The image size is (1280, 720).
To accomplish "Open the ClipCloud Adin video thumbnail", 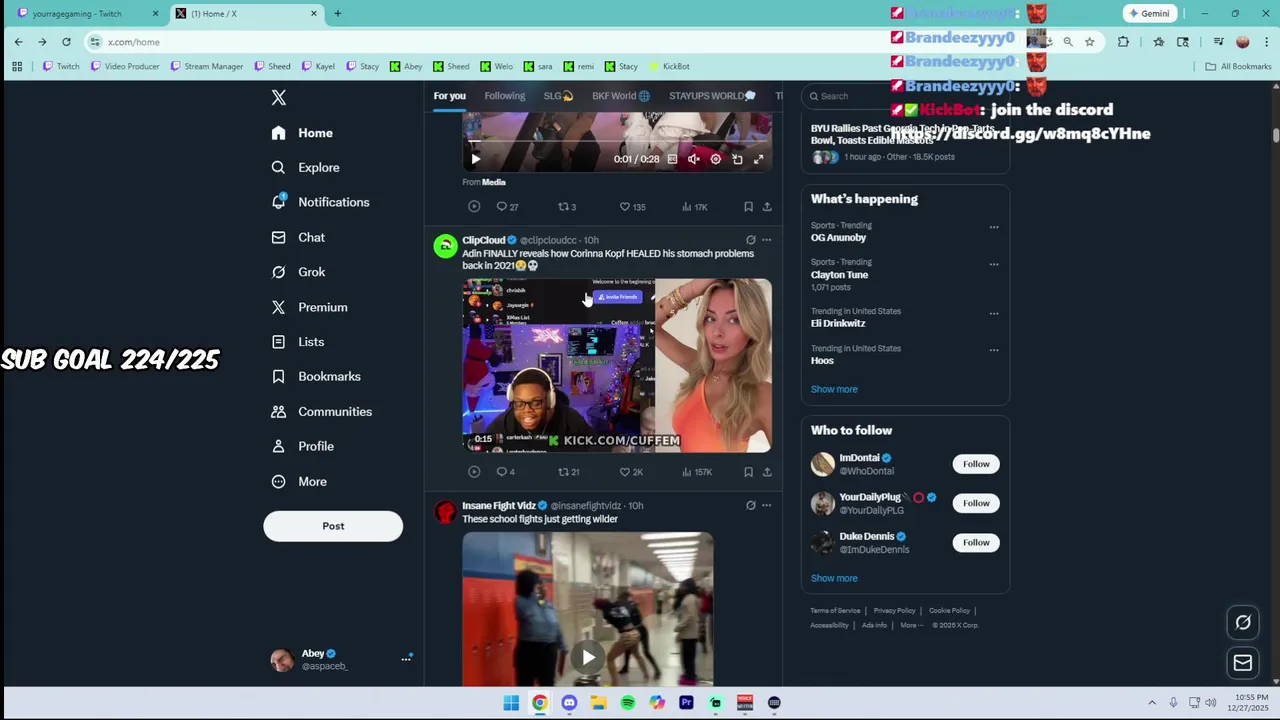I will tap(617, 365).
